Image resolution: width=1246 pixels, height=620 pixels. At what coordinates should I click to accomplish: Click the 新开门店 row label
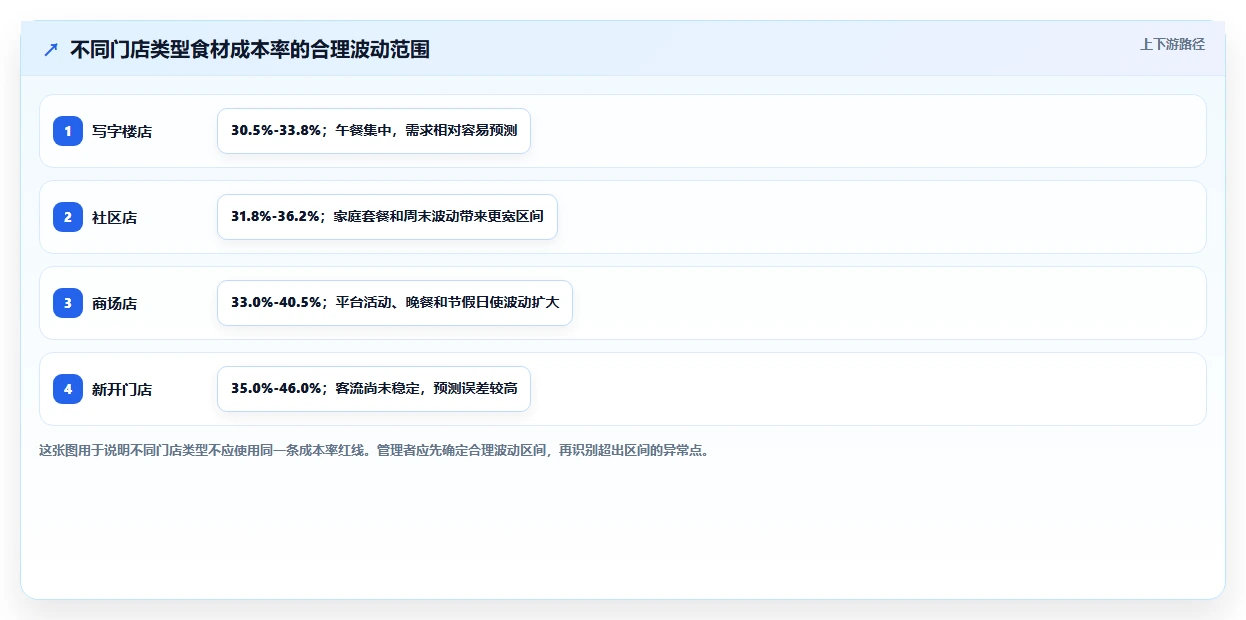pyautogui.click(x=122, y=389)
